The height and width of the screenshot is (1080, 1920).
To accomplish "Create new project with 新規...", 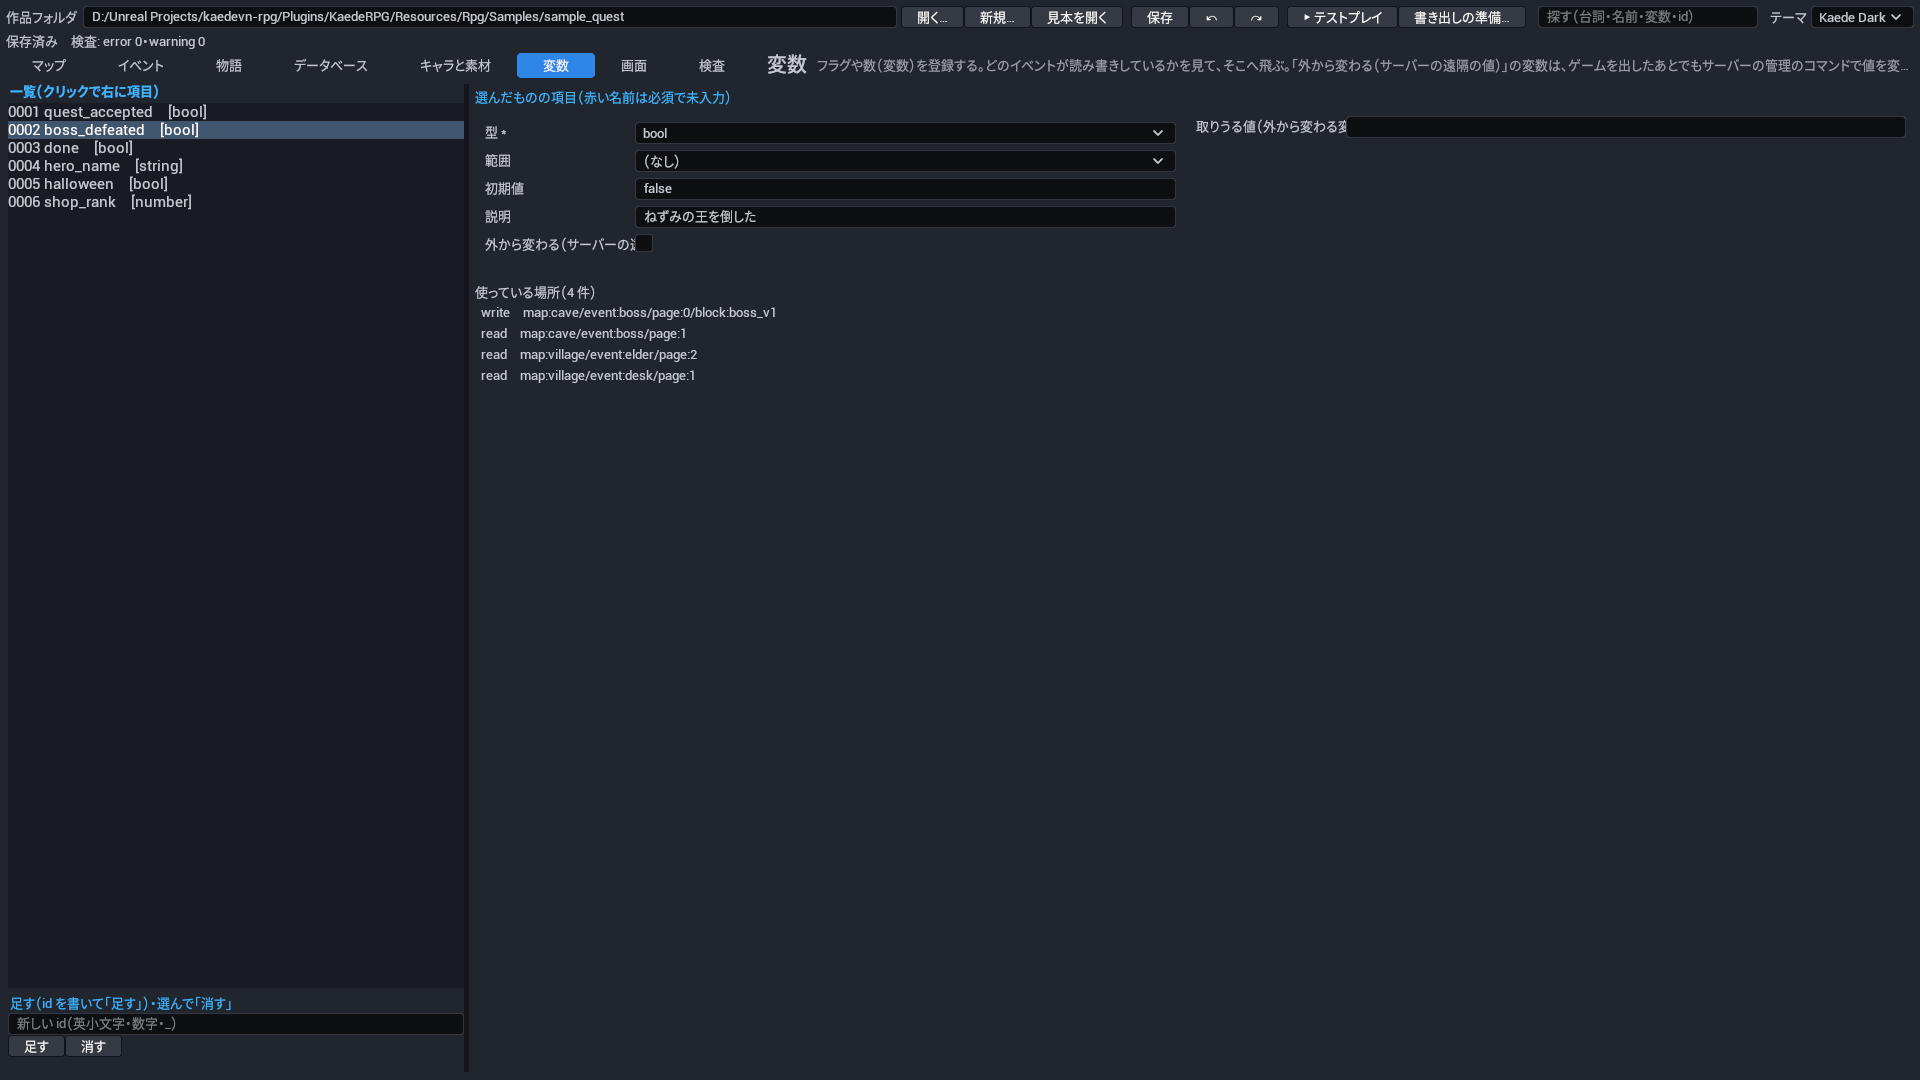I will (997, 17).
